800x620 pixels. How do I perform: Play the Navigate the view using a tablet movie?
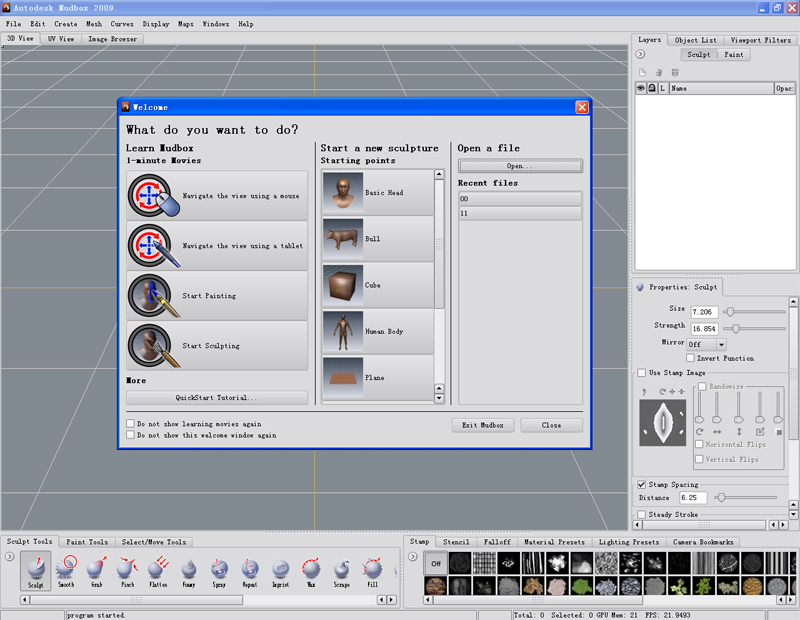pos(217,245)
